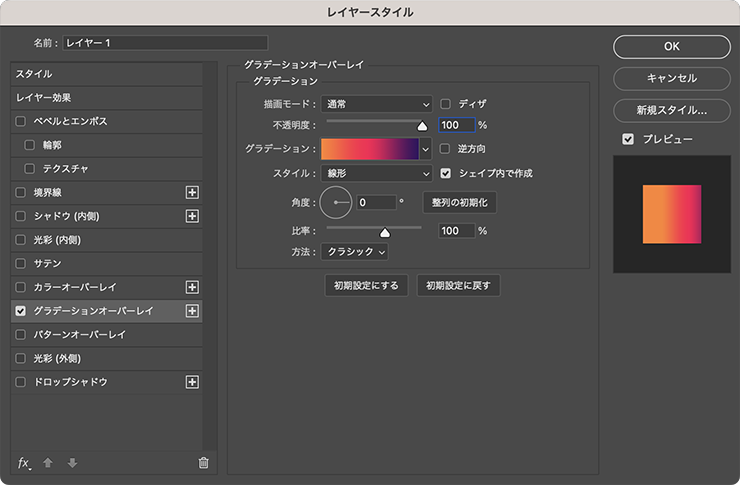Screen dimensions: 740x485
Task: Uncheck the プレビュー checkbox
Action: coord(628,139)
